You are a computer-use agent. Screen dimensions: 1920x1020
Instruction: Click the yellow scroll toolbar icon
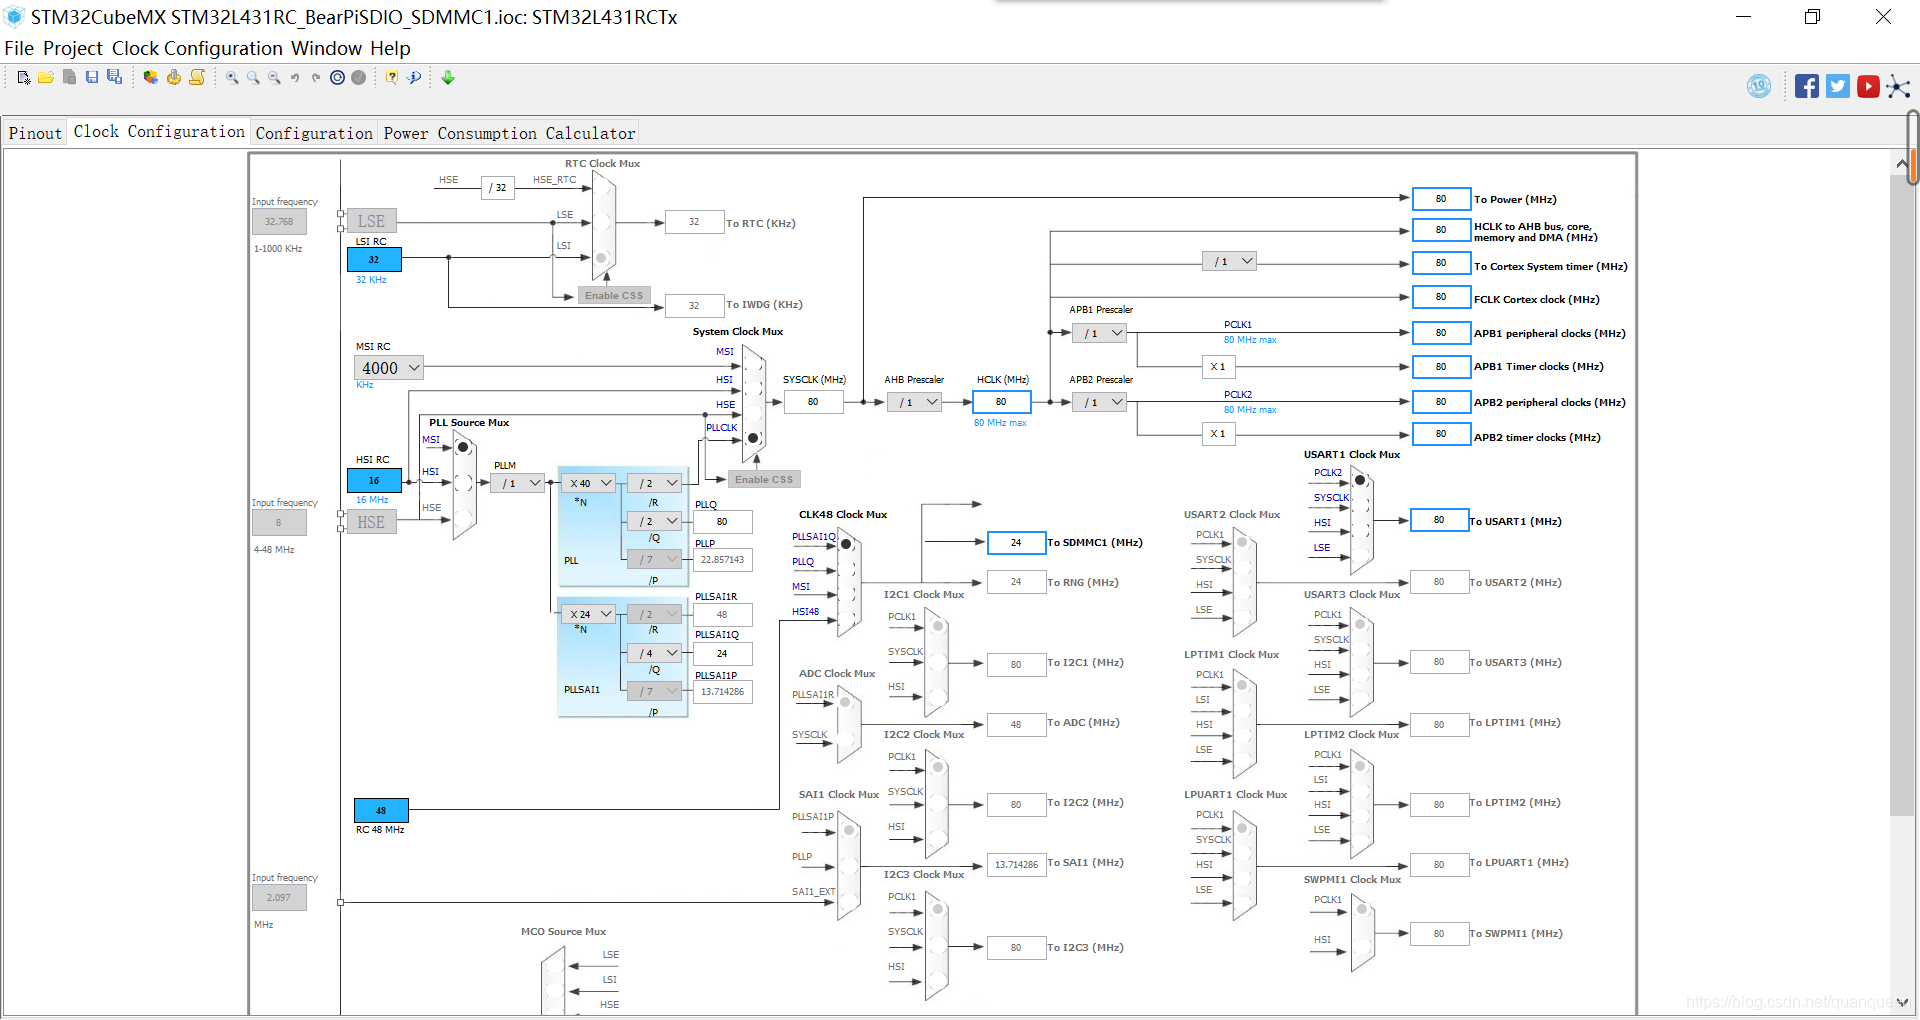coord(197,77)
